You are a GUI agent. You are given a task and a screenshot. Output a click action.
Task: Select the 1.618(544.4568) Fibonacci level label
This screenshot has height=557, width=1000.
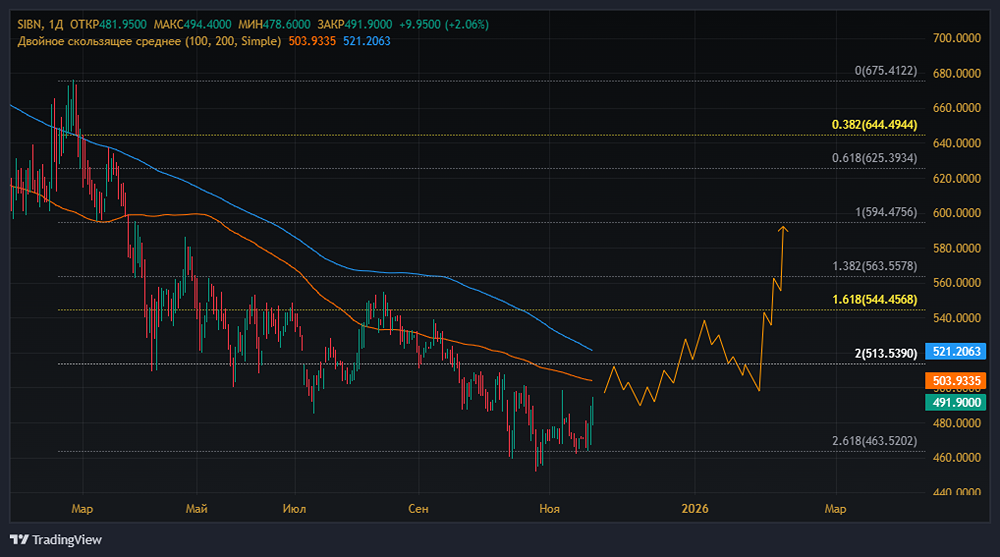click(x=875, y=299)
